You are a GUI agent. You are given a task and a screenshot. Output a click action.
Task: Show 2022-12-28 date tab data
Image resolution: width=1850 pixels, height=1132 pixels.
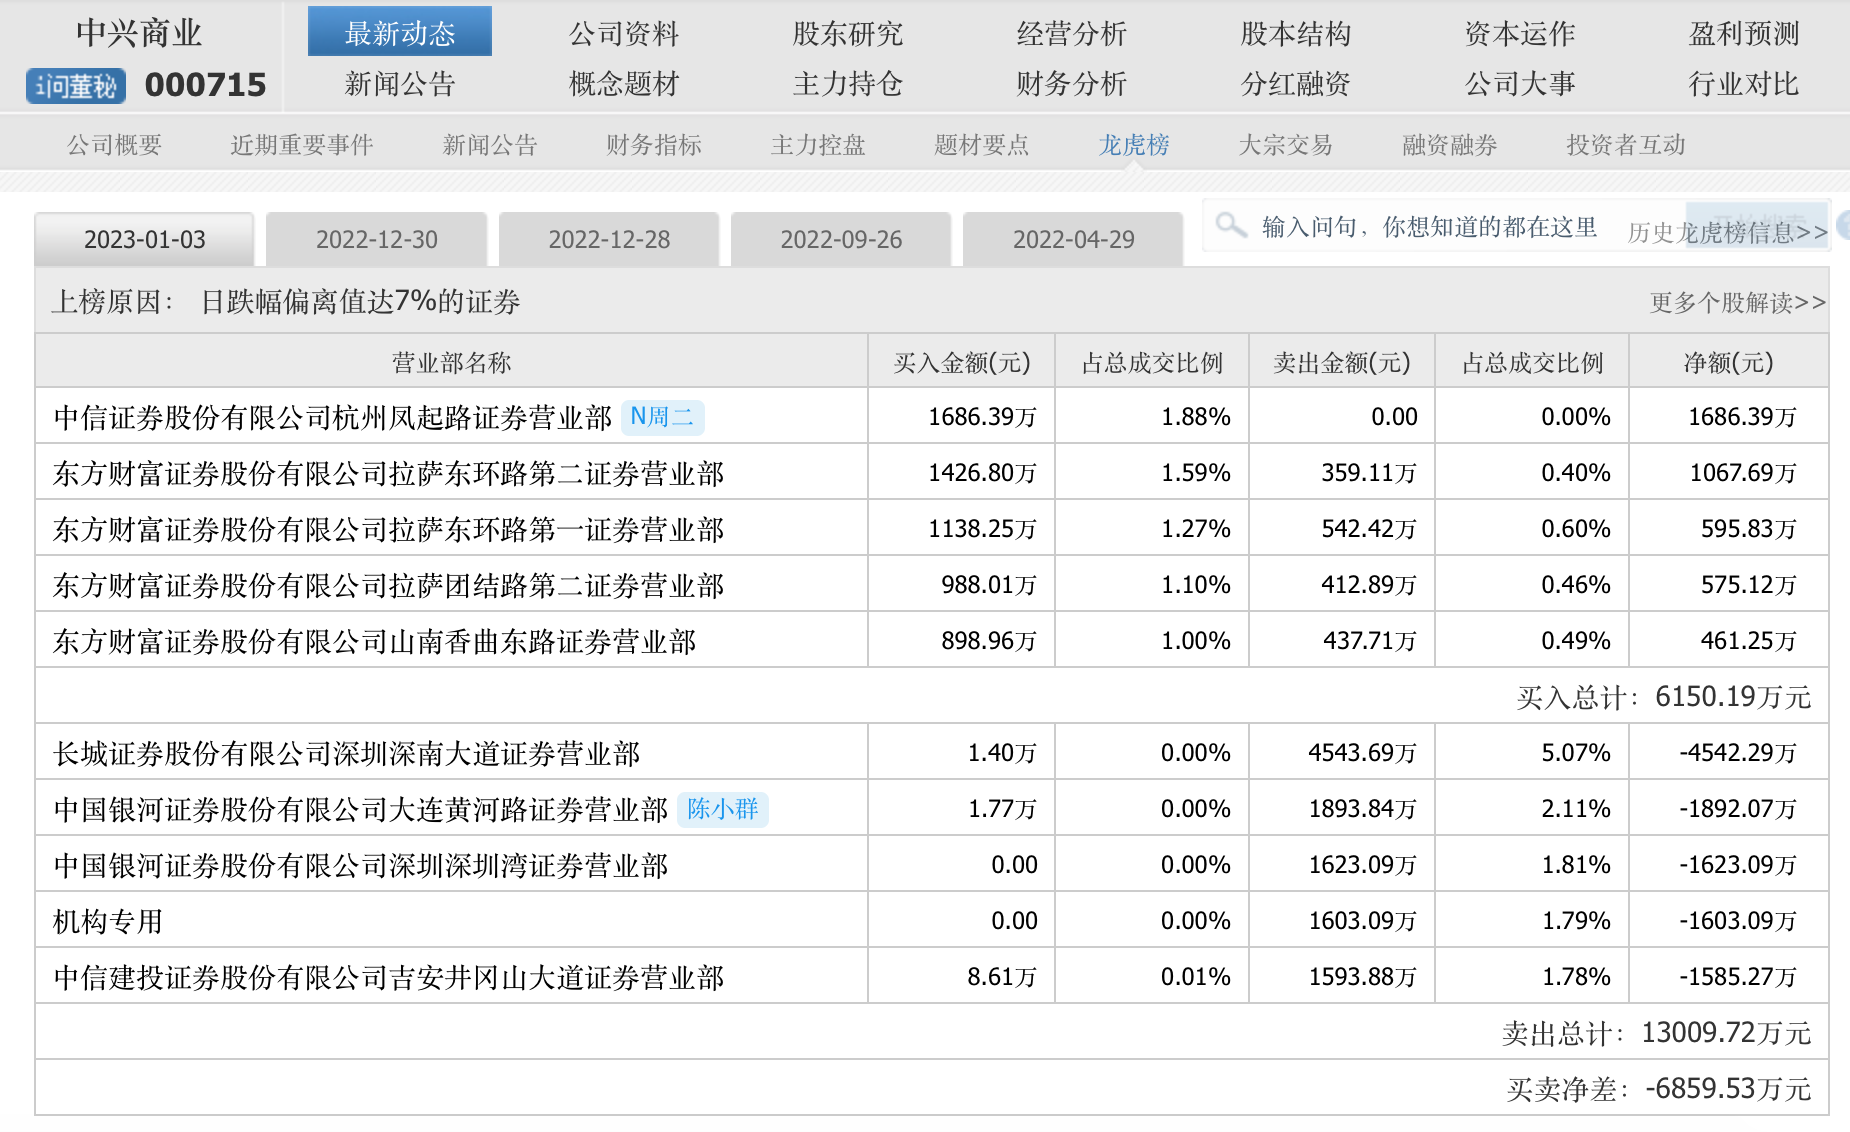click(609, 239)
